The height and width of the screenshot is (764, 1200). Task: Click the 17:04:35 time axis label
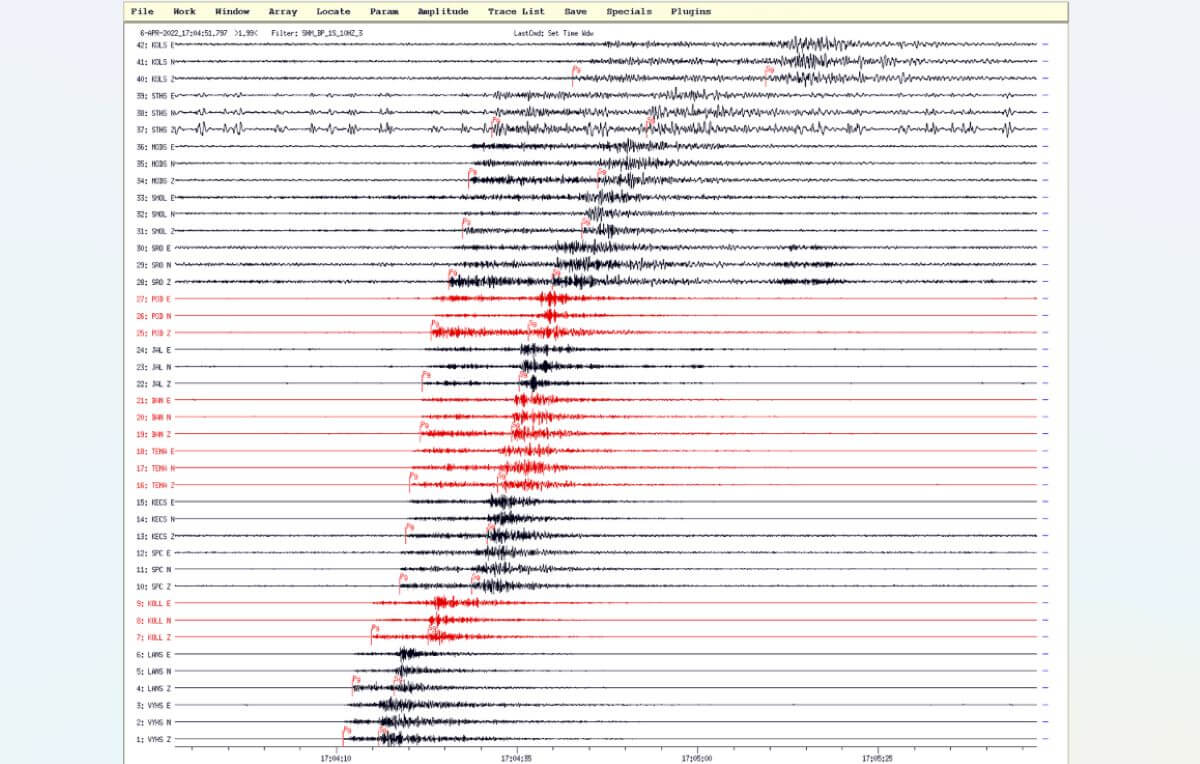[516, 758]
